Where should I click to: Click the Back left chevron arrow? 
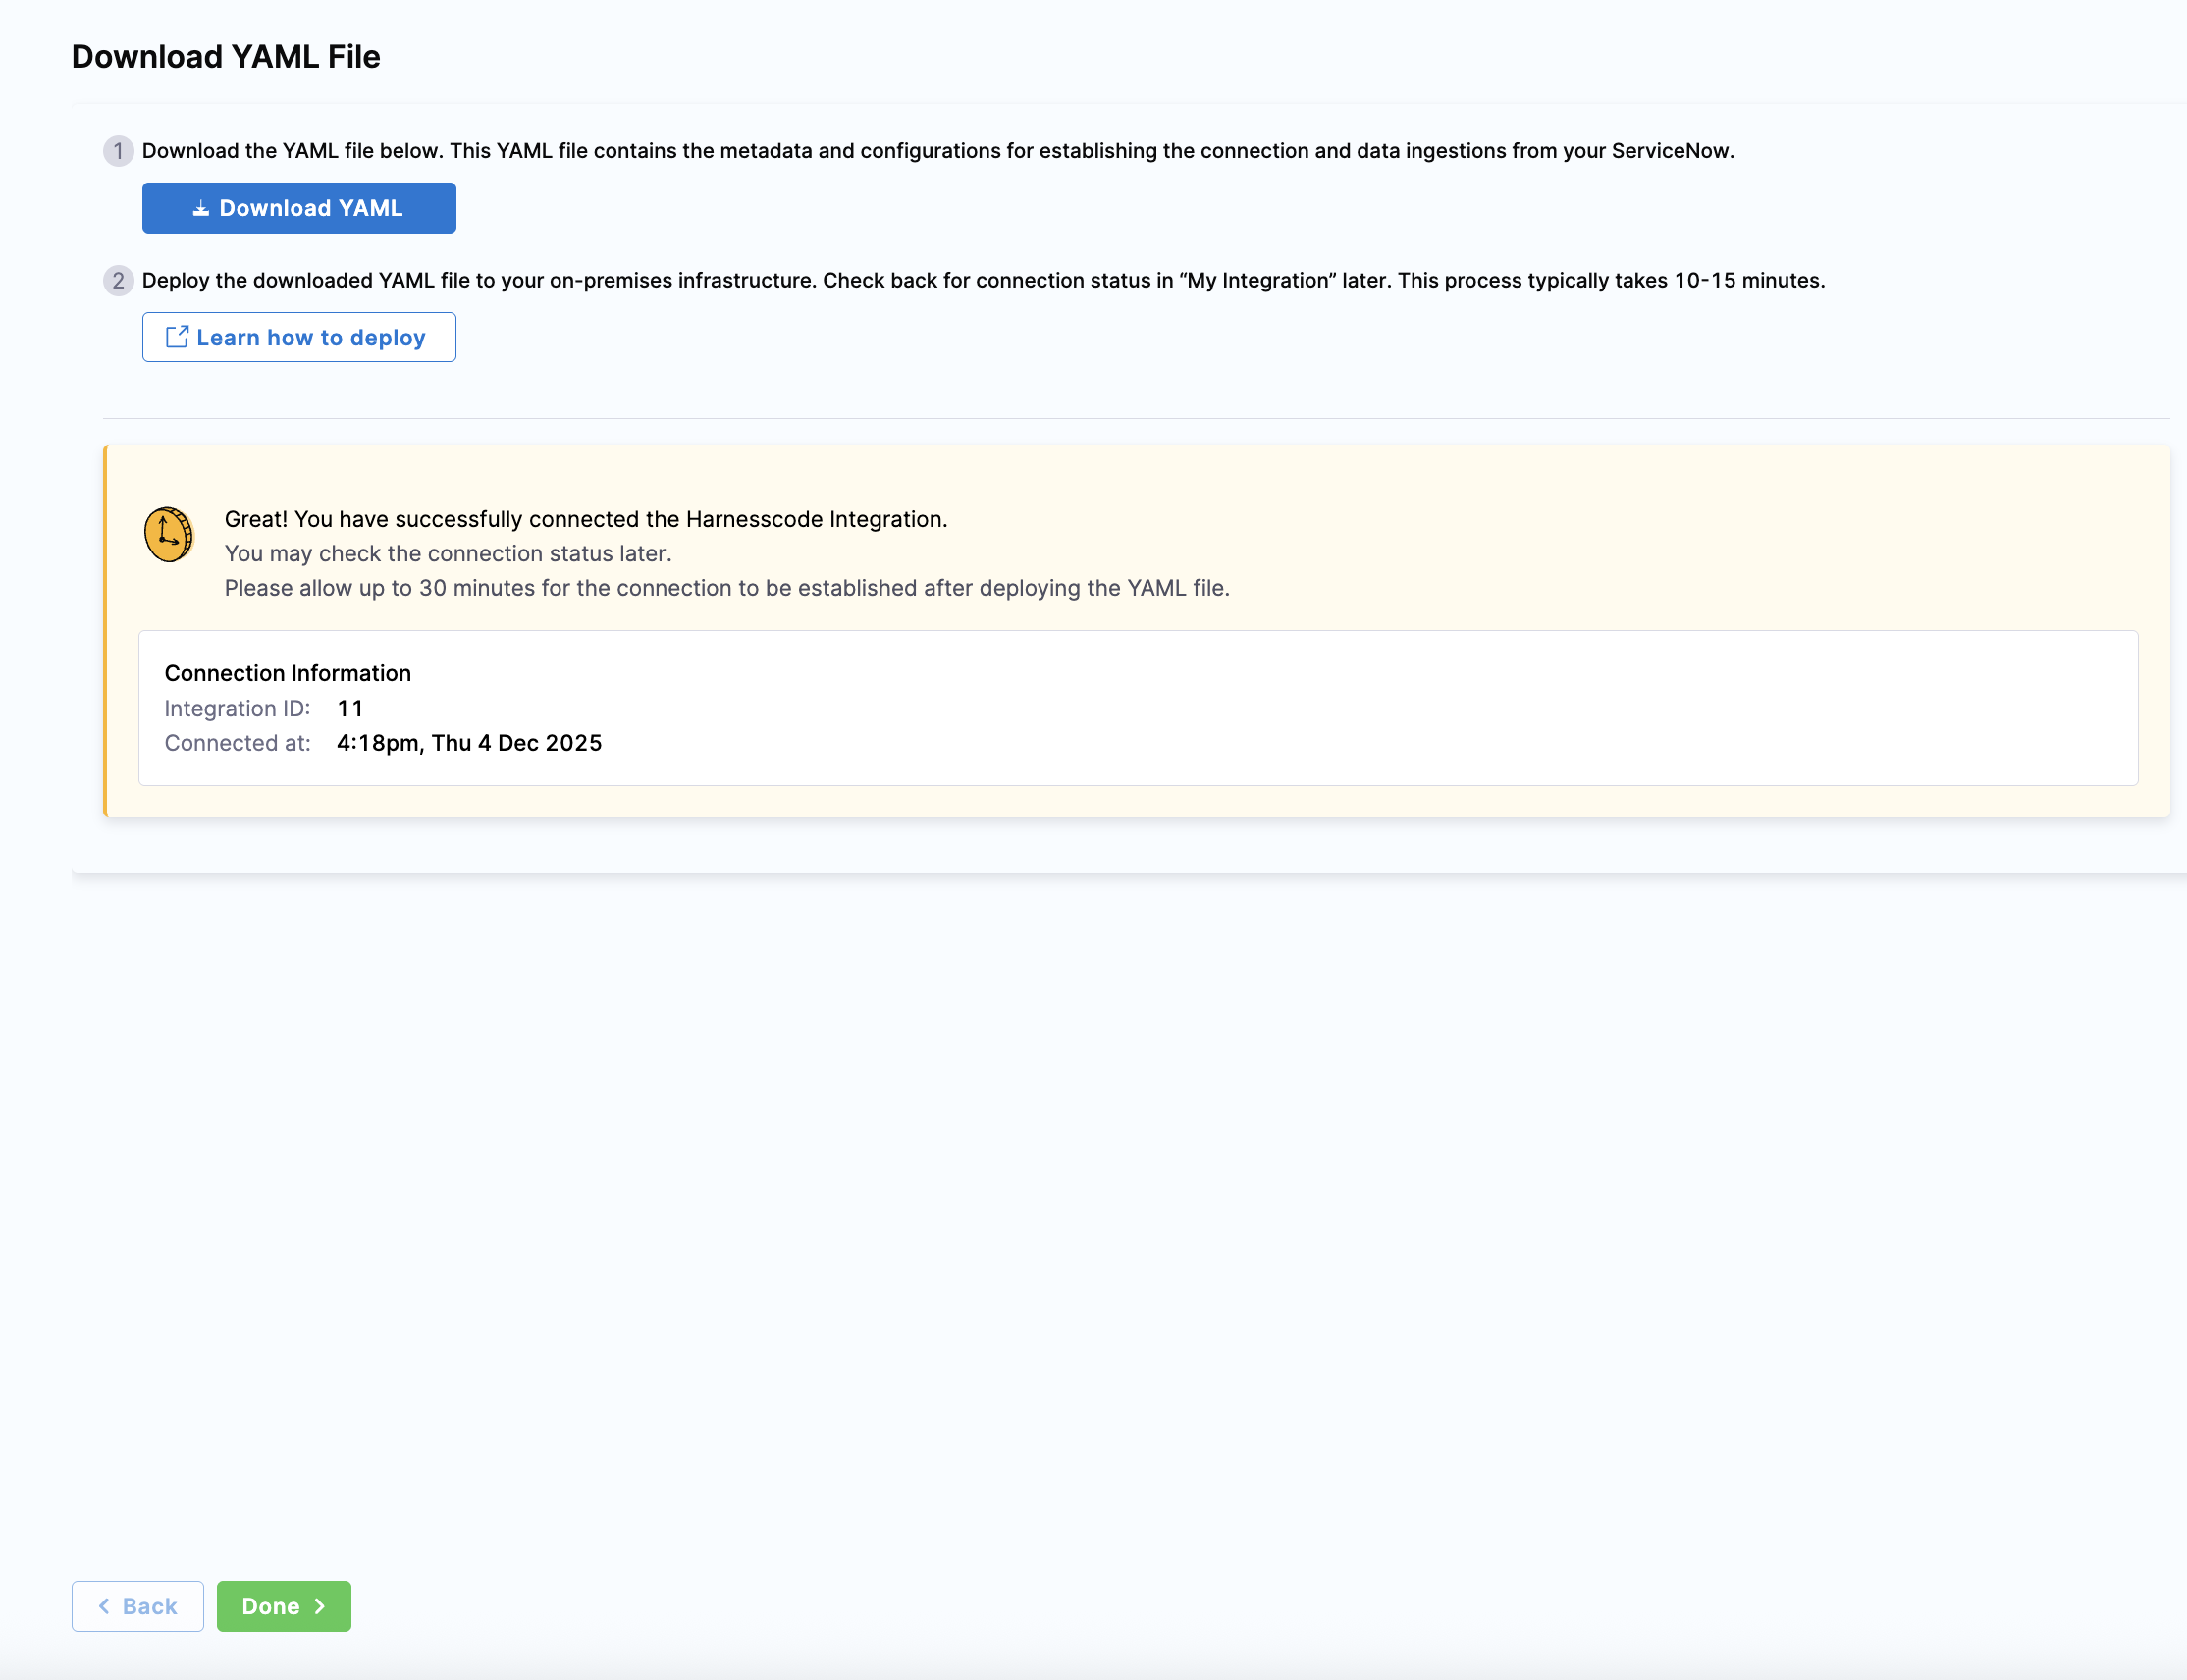(104, 1606)
